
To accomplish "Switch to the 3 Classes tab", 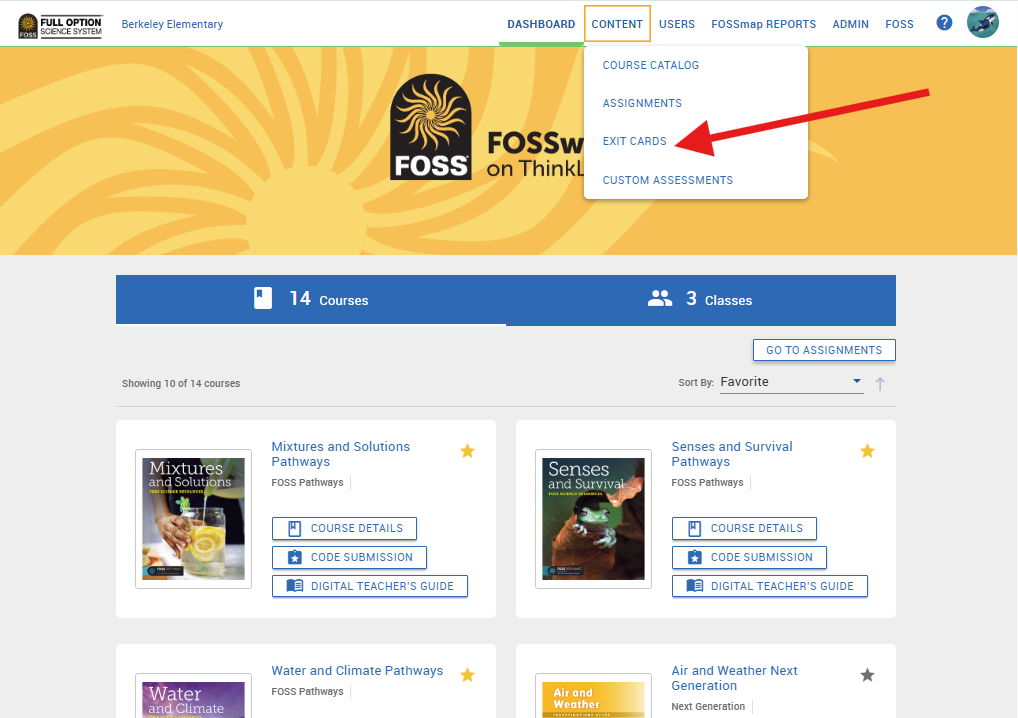I will point(701,299).
